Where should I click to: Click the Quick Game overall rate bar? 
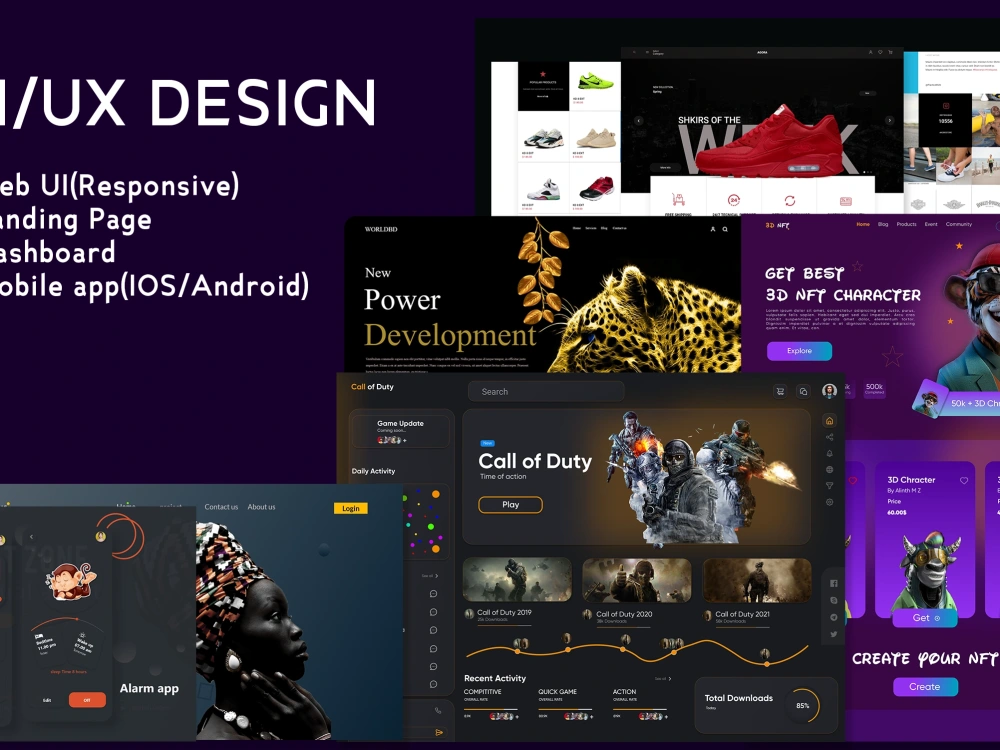pyautogui.click(x=565, y=709)
